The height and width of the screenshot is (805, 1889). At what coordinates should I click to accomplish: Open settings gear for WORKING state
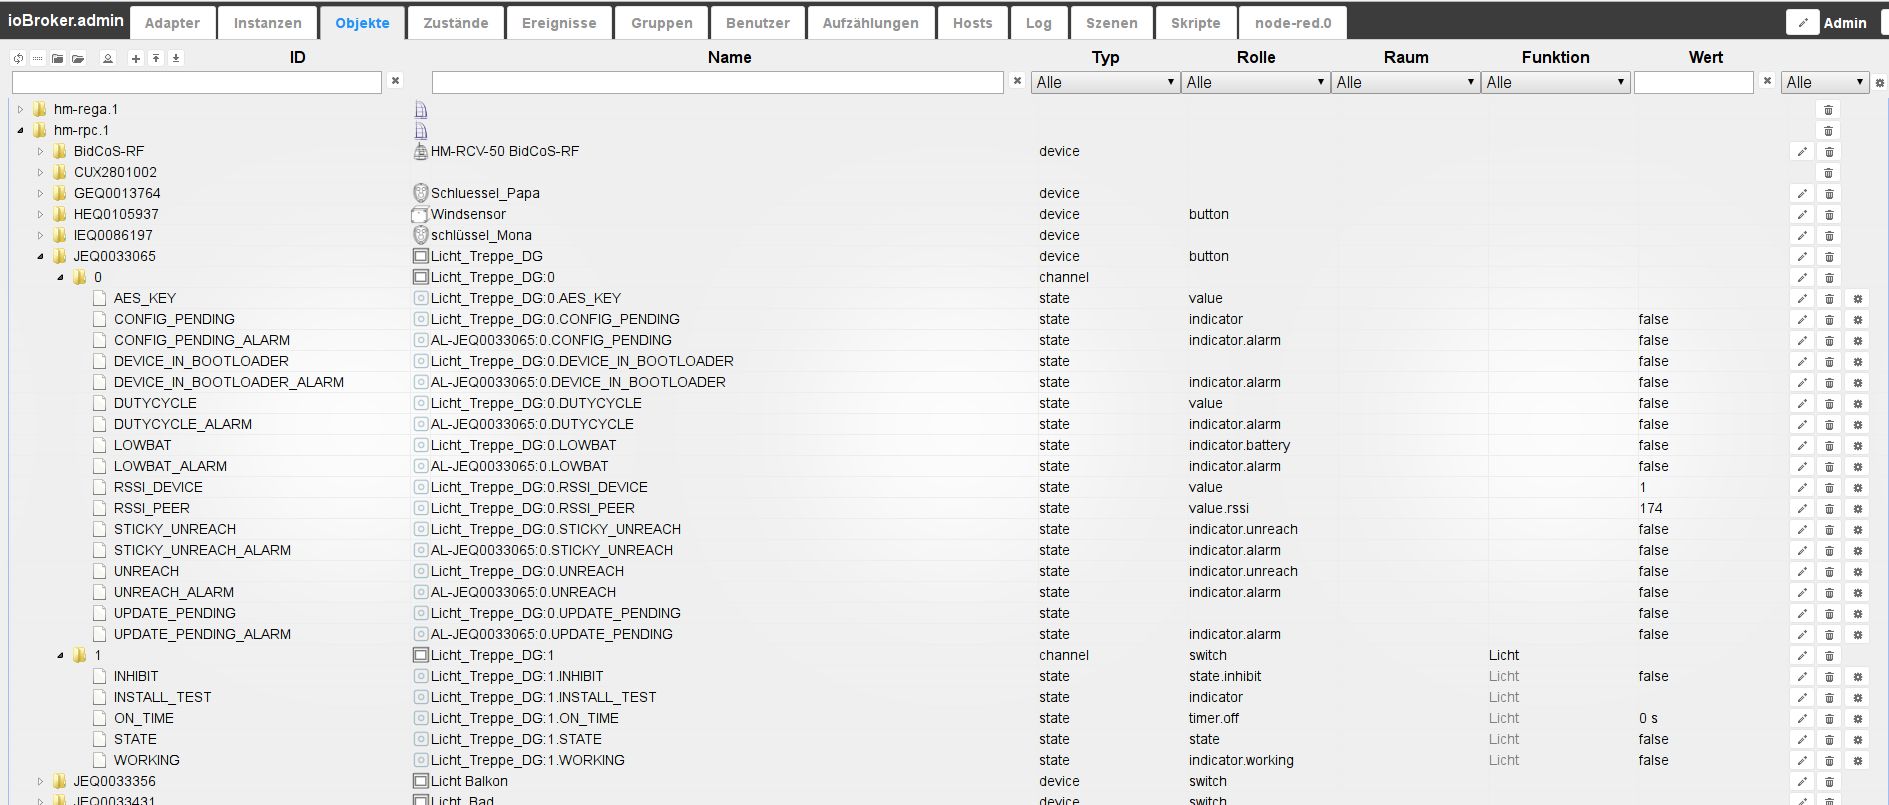tap(1858, 761)
